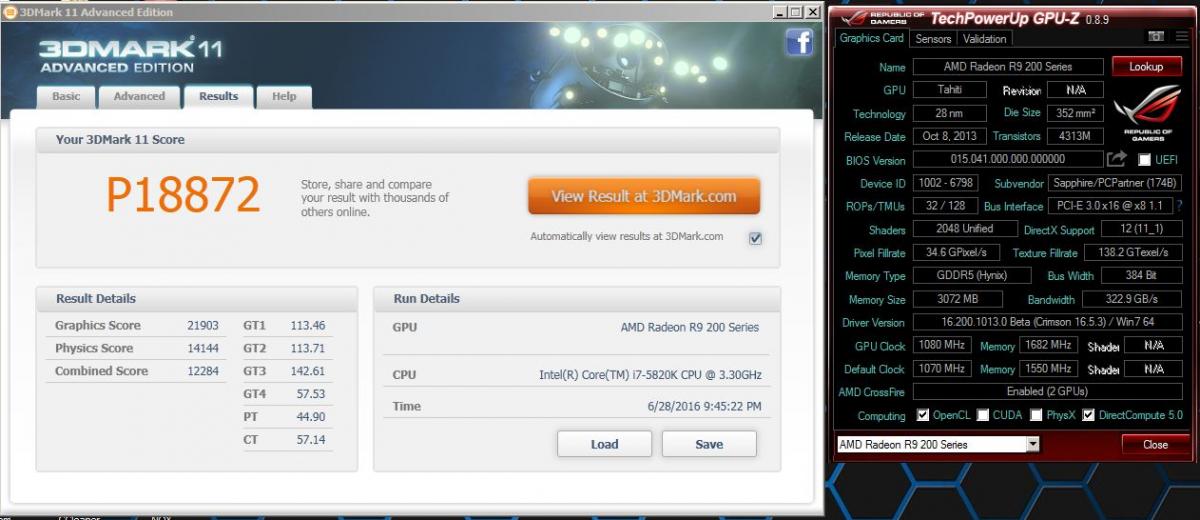Click the Facebook share icon in 3DMark
This screenshot has height=520, width=1200.
pos(799,42)
